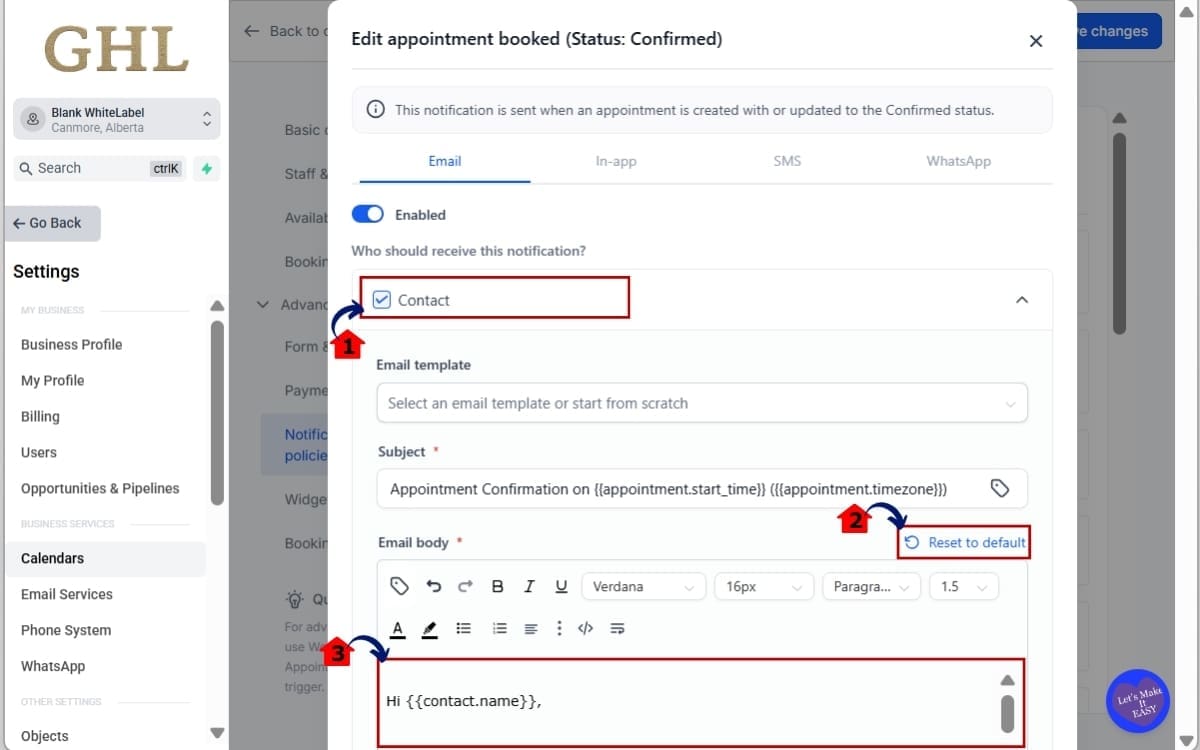Click into the email body text area
Image resolution: width=1200 pixels, height=750 pixels.
tap(690, 702)
